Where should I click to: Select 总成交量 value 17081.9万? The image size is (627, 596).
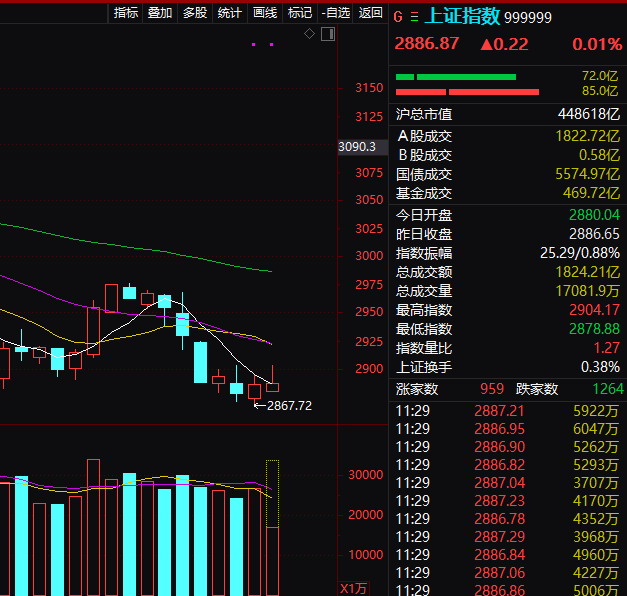point(587,291)
